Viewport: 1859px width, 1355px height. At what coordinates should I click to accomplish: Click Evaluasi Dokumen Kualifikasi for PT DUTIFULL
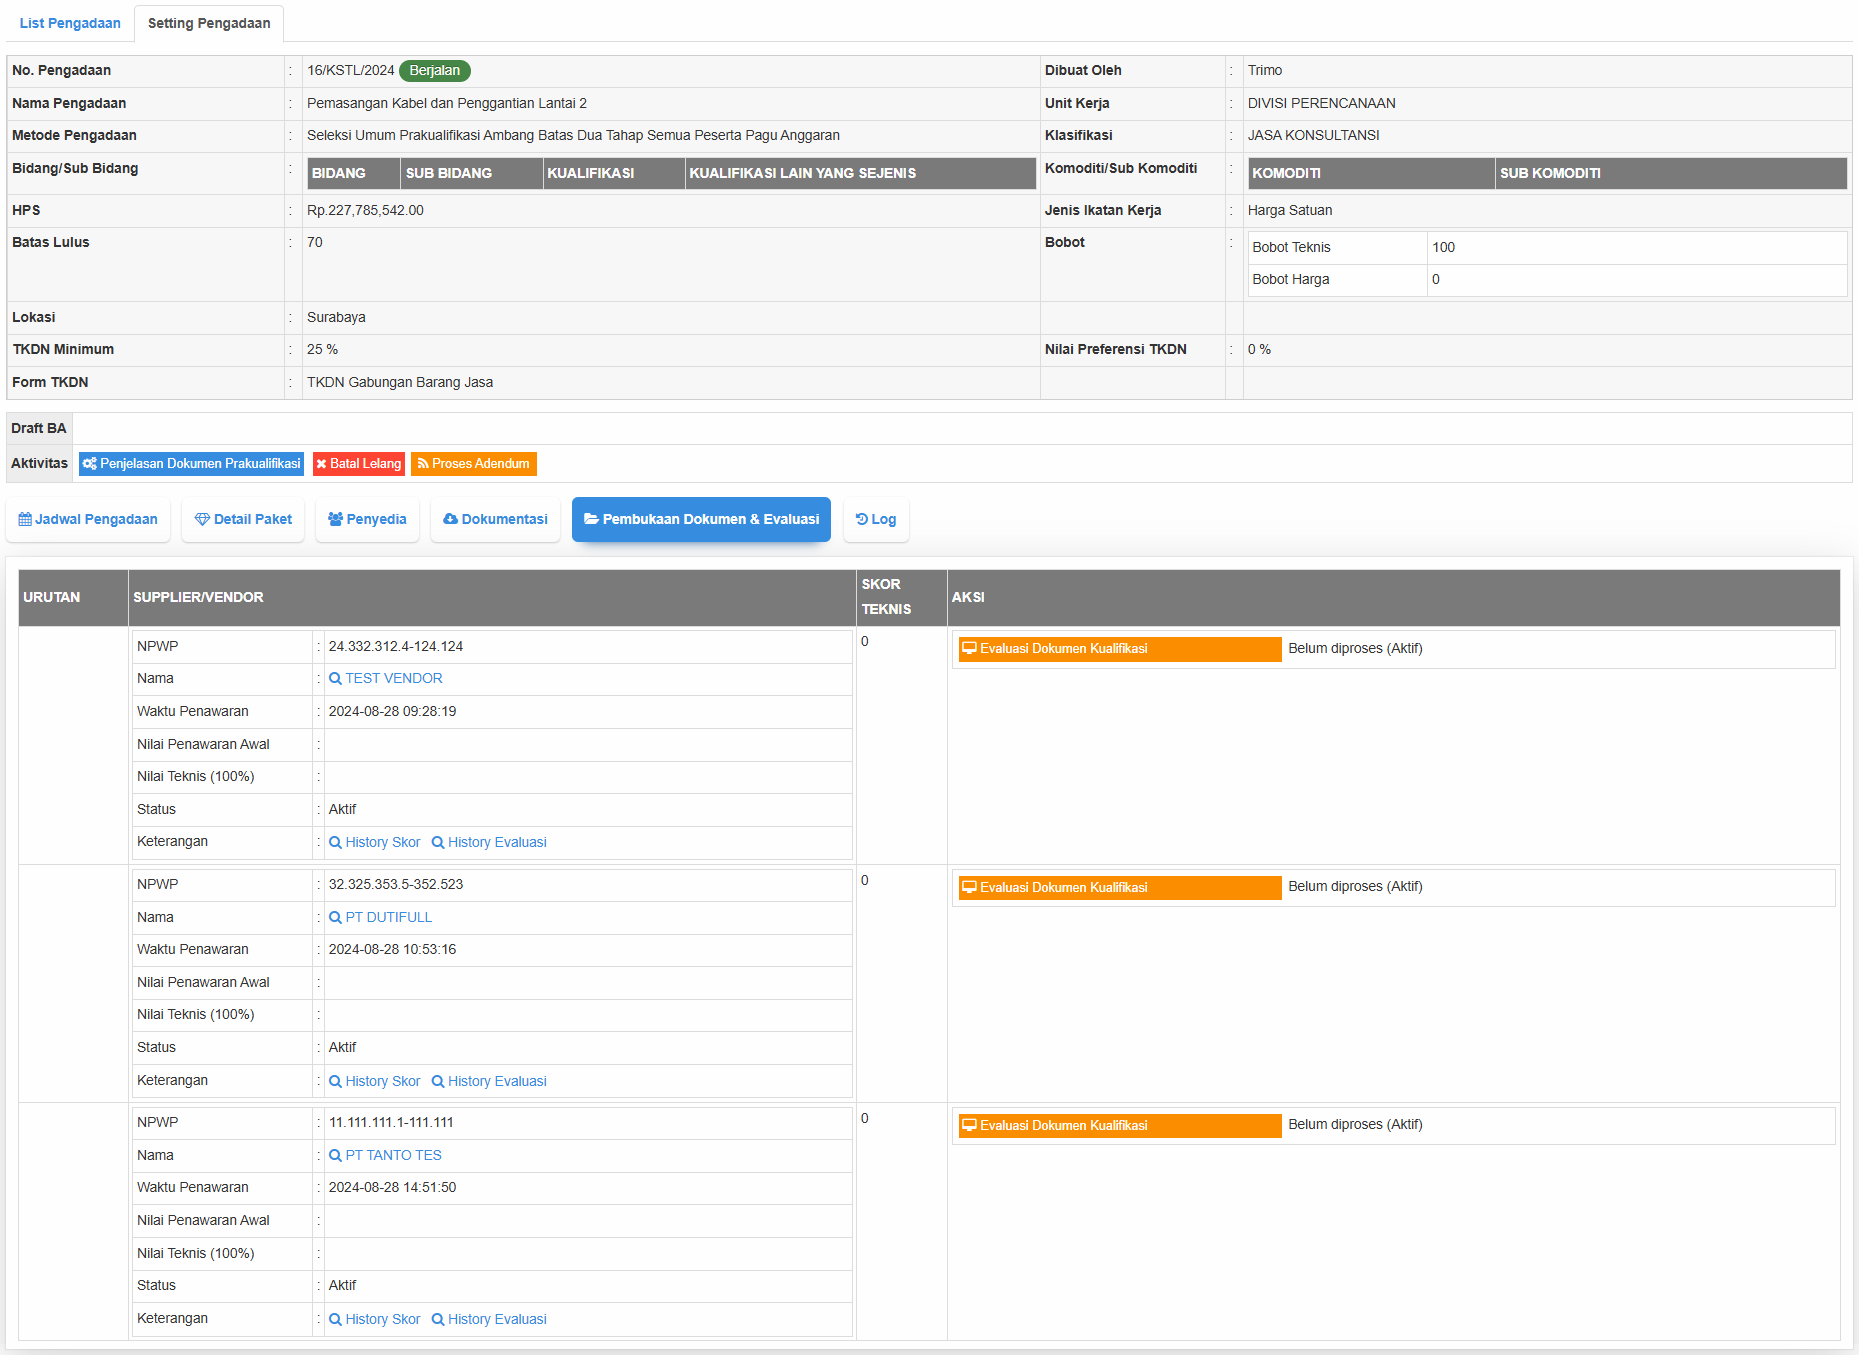click(1119, 888)
